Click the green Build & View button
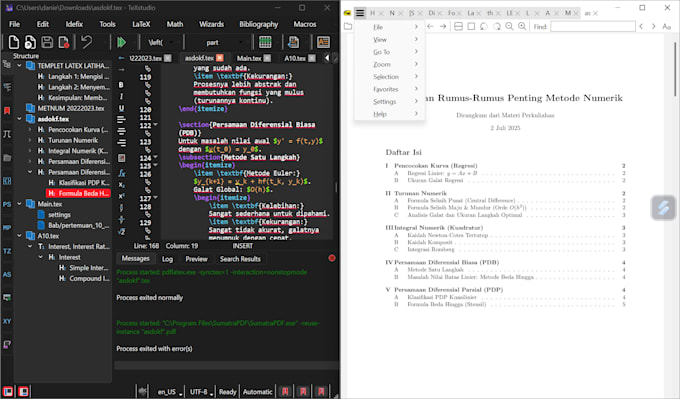Viewport: 680px width, 399px height. coord(121,43)
